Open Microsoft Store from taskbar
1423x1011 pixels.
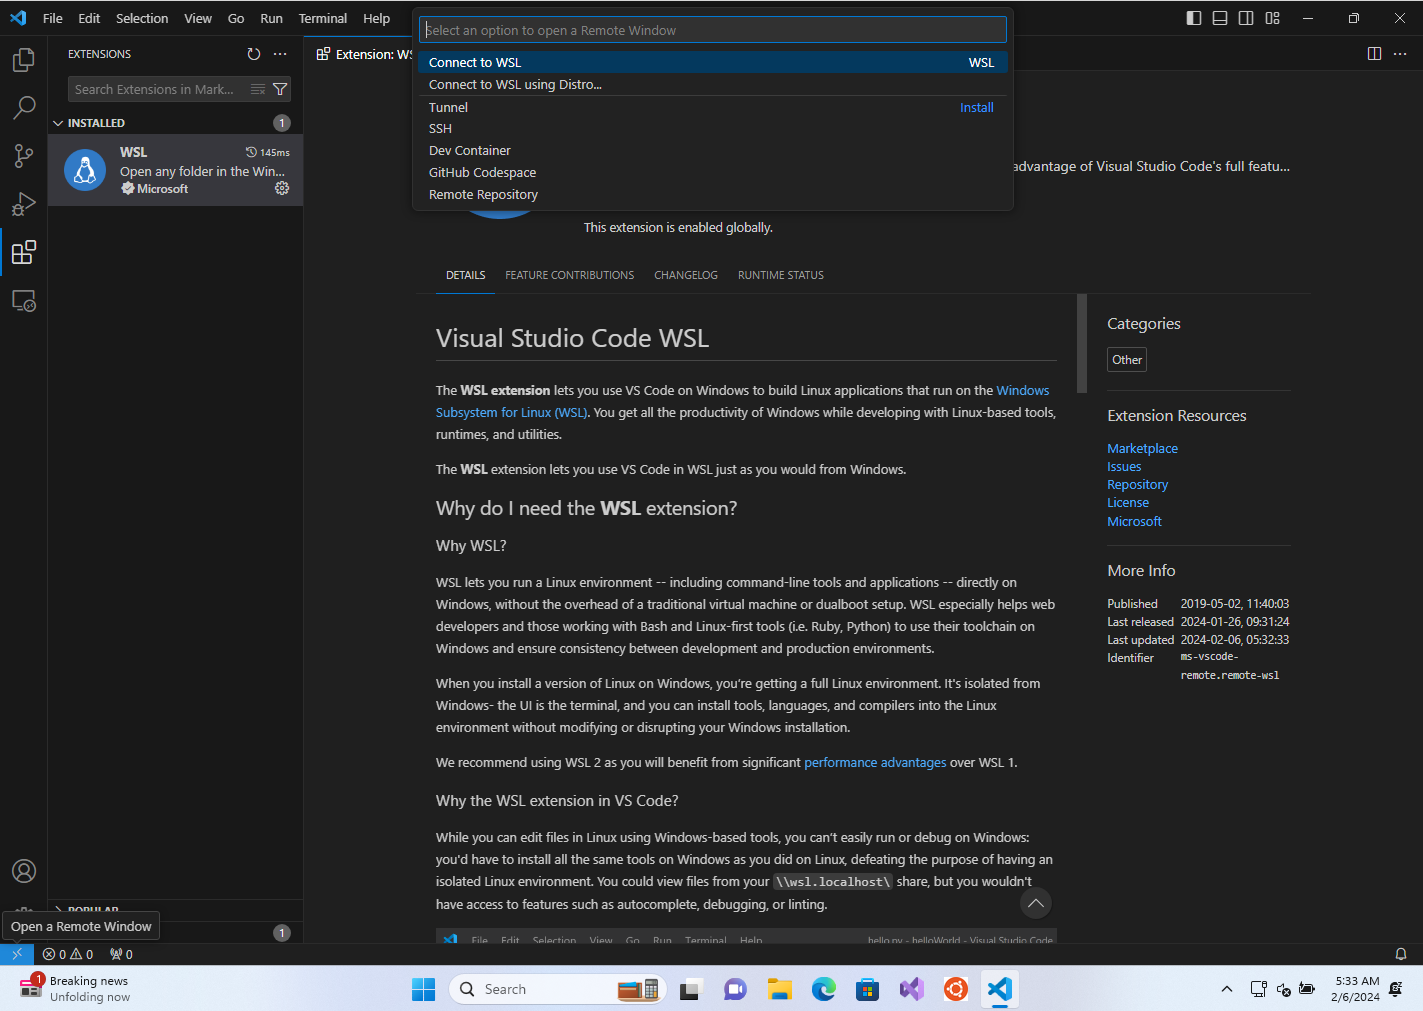coord(867,989)
